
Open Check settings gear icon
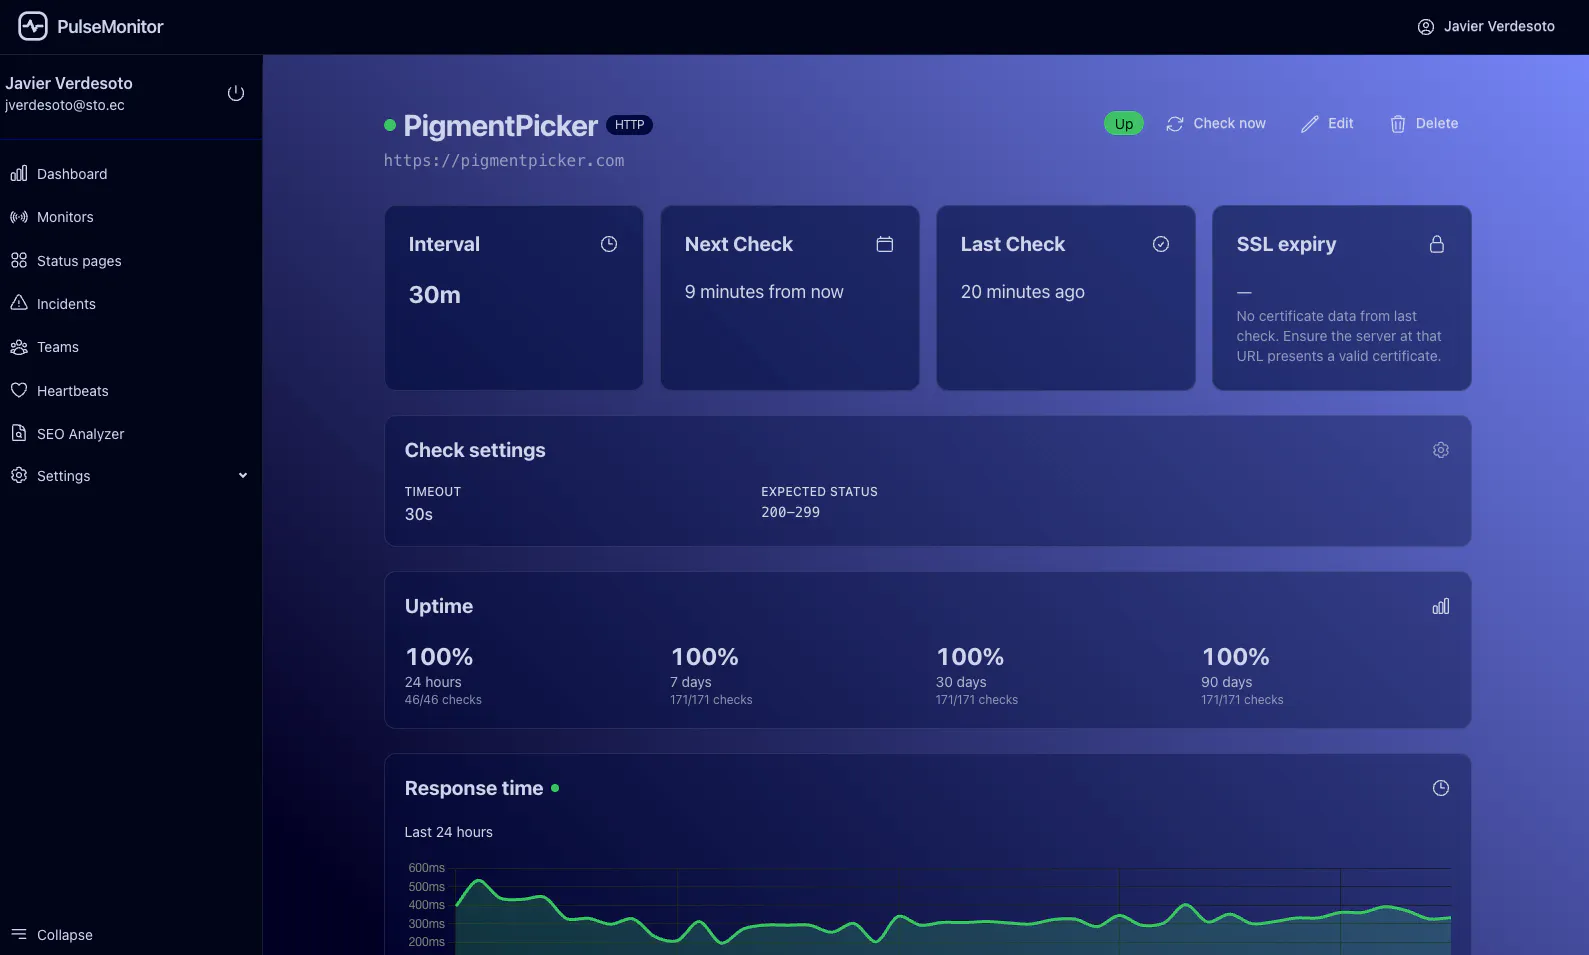tap(1441, 450)
